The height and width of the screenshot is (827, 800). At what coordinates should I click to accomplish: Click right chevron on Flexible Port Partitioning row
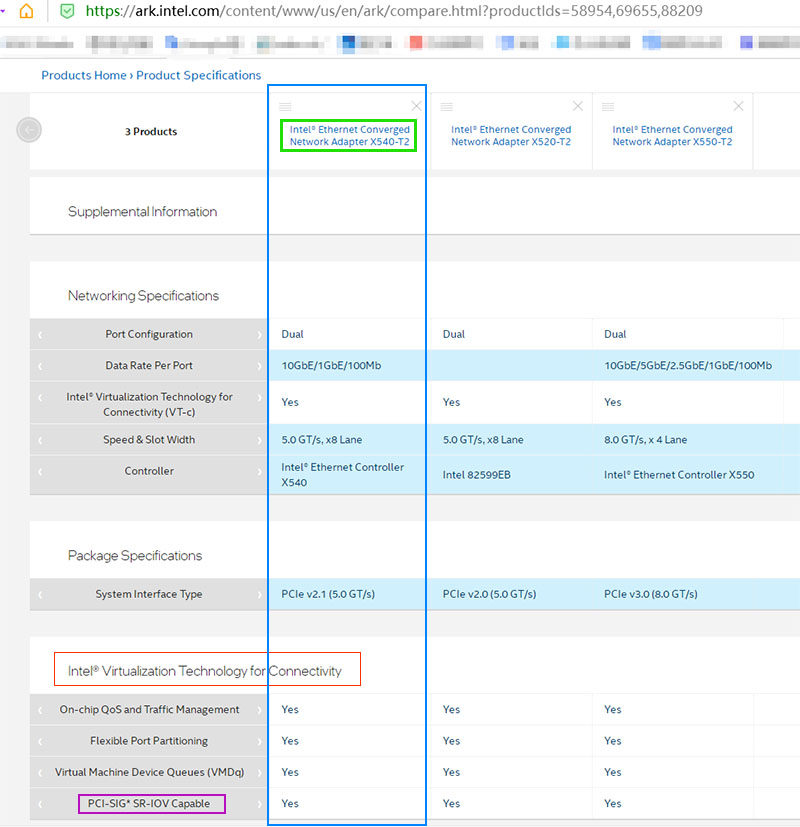point(259,741)
